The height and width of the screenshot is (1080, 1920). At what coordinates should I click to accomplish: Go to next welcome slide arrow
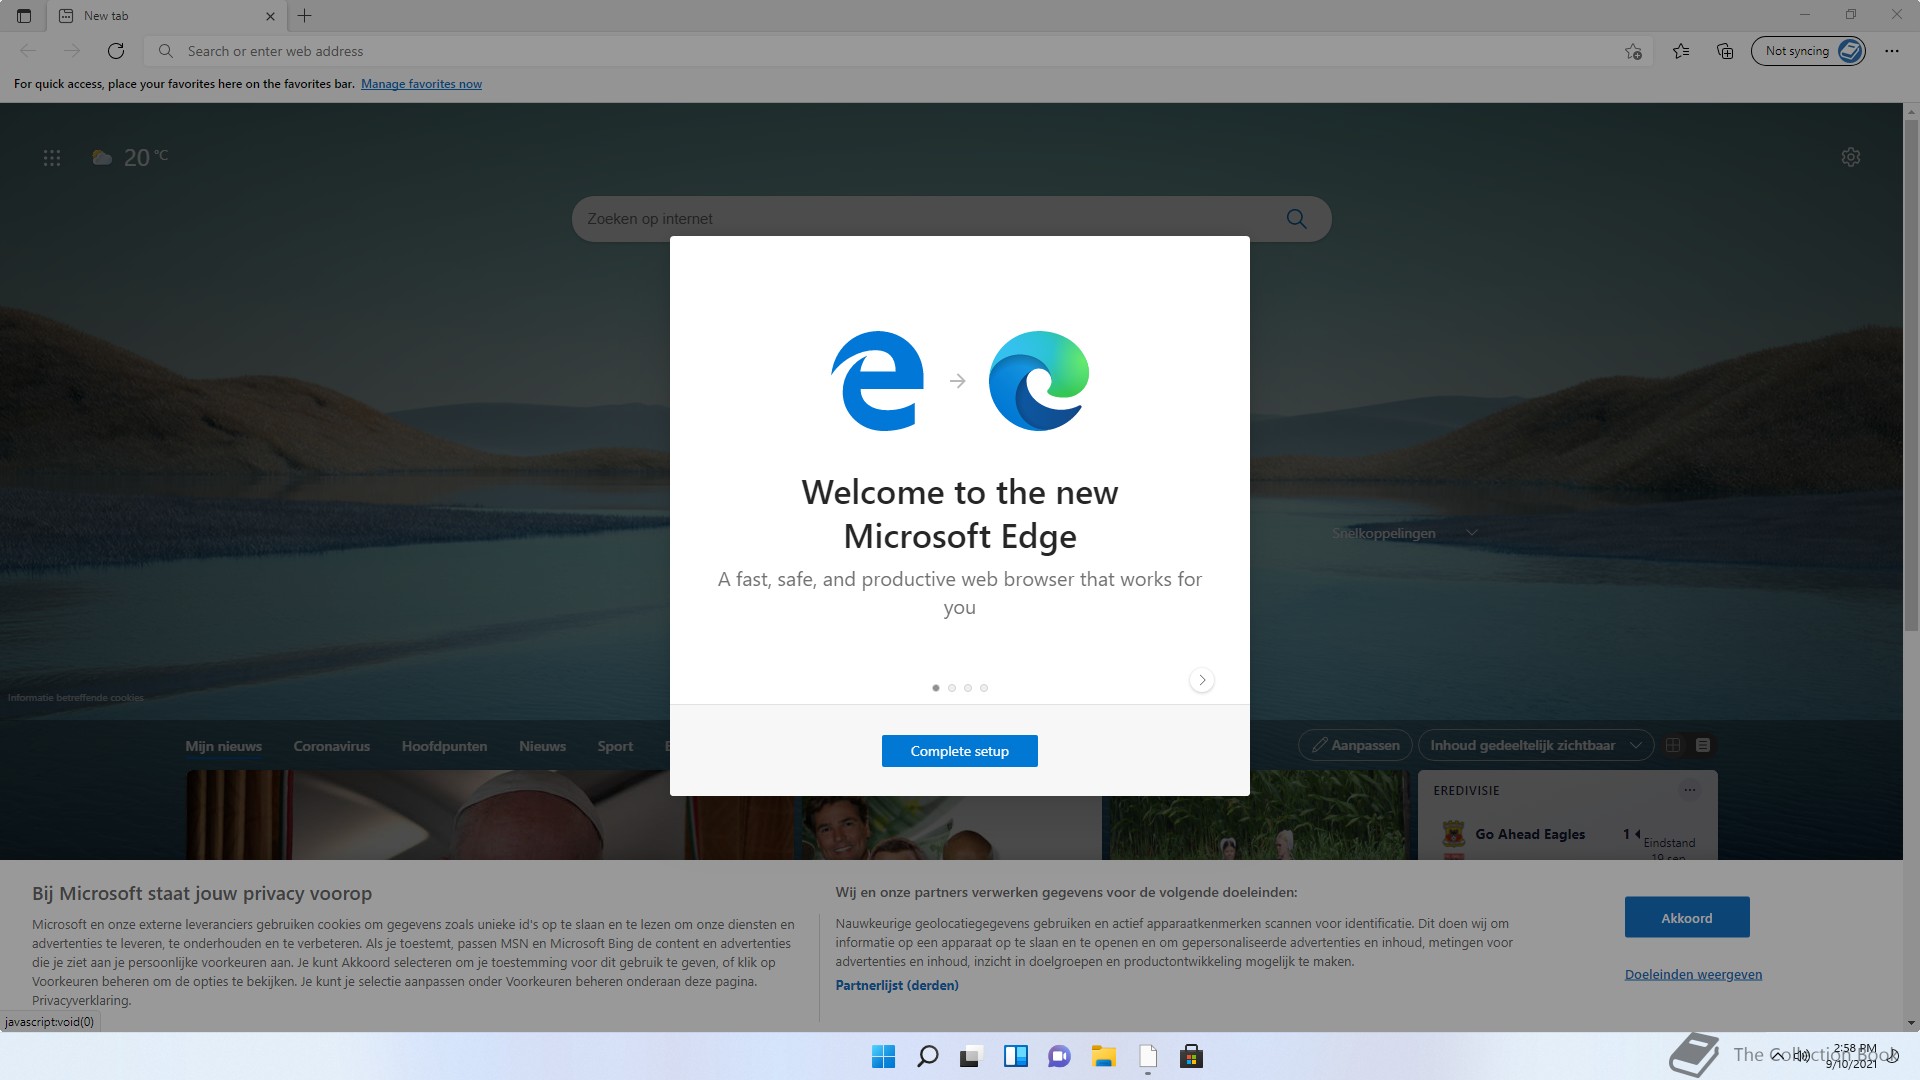(1202, 680)
